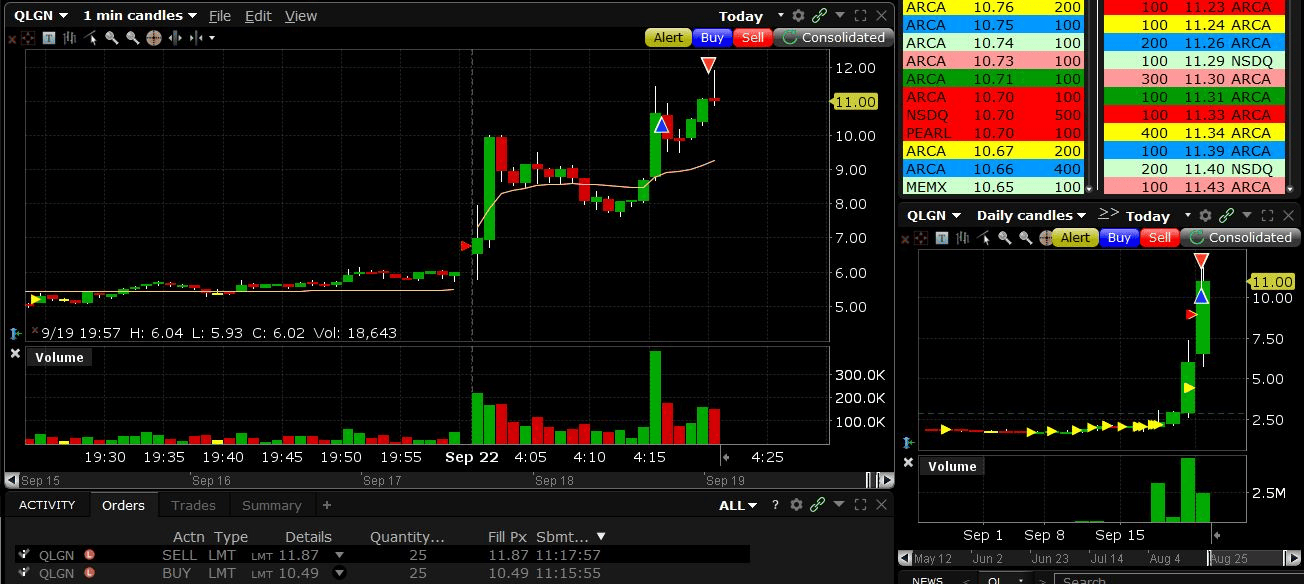Open Daily candles interval dropdown

click(1031, 216)
